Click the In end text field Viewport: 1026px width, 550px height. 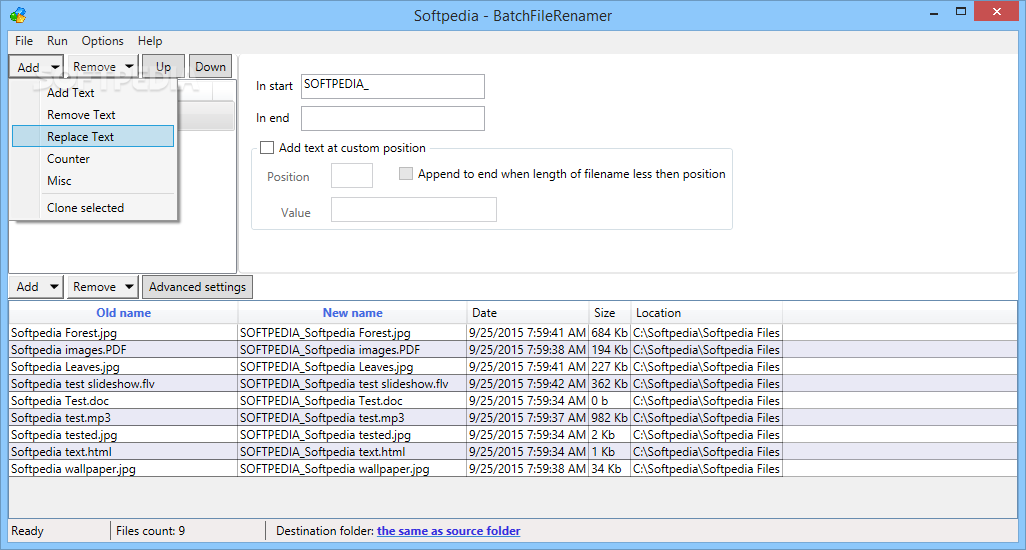tap(393, 118)
